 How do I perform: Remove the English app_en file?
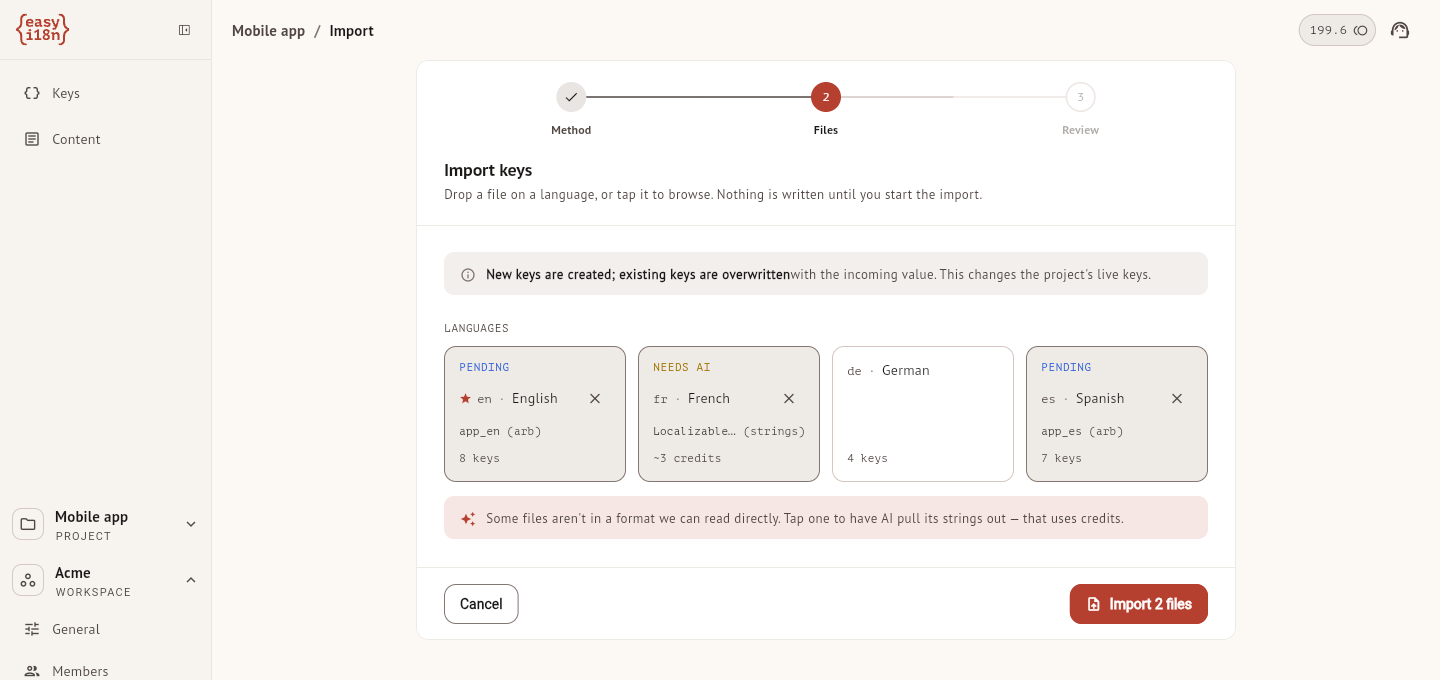tap(595, 398)
